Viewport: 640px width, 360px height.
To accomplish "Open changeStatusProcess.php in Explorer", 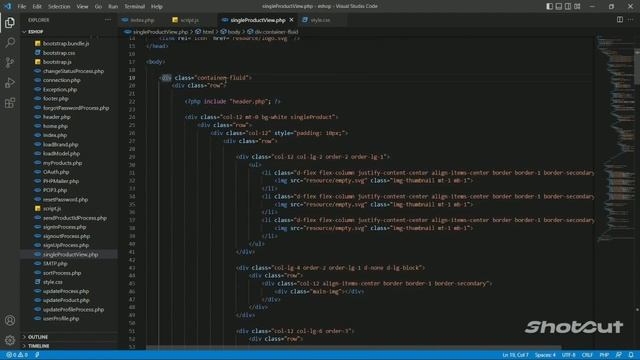I will click(73, 71).
